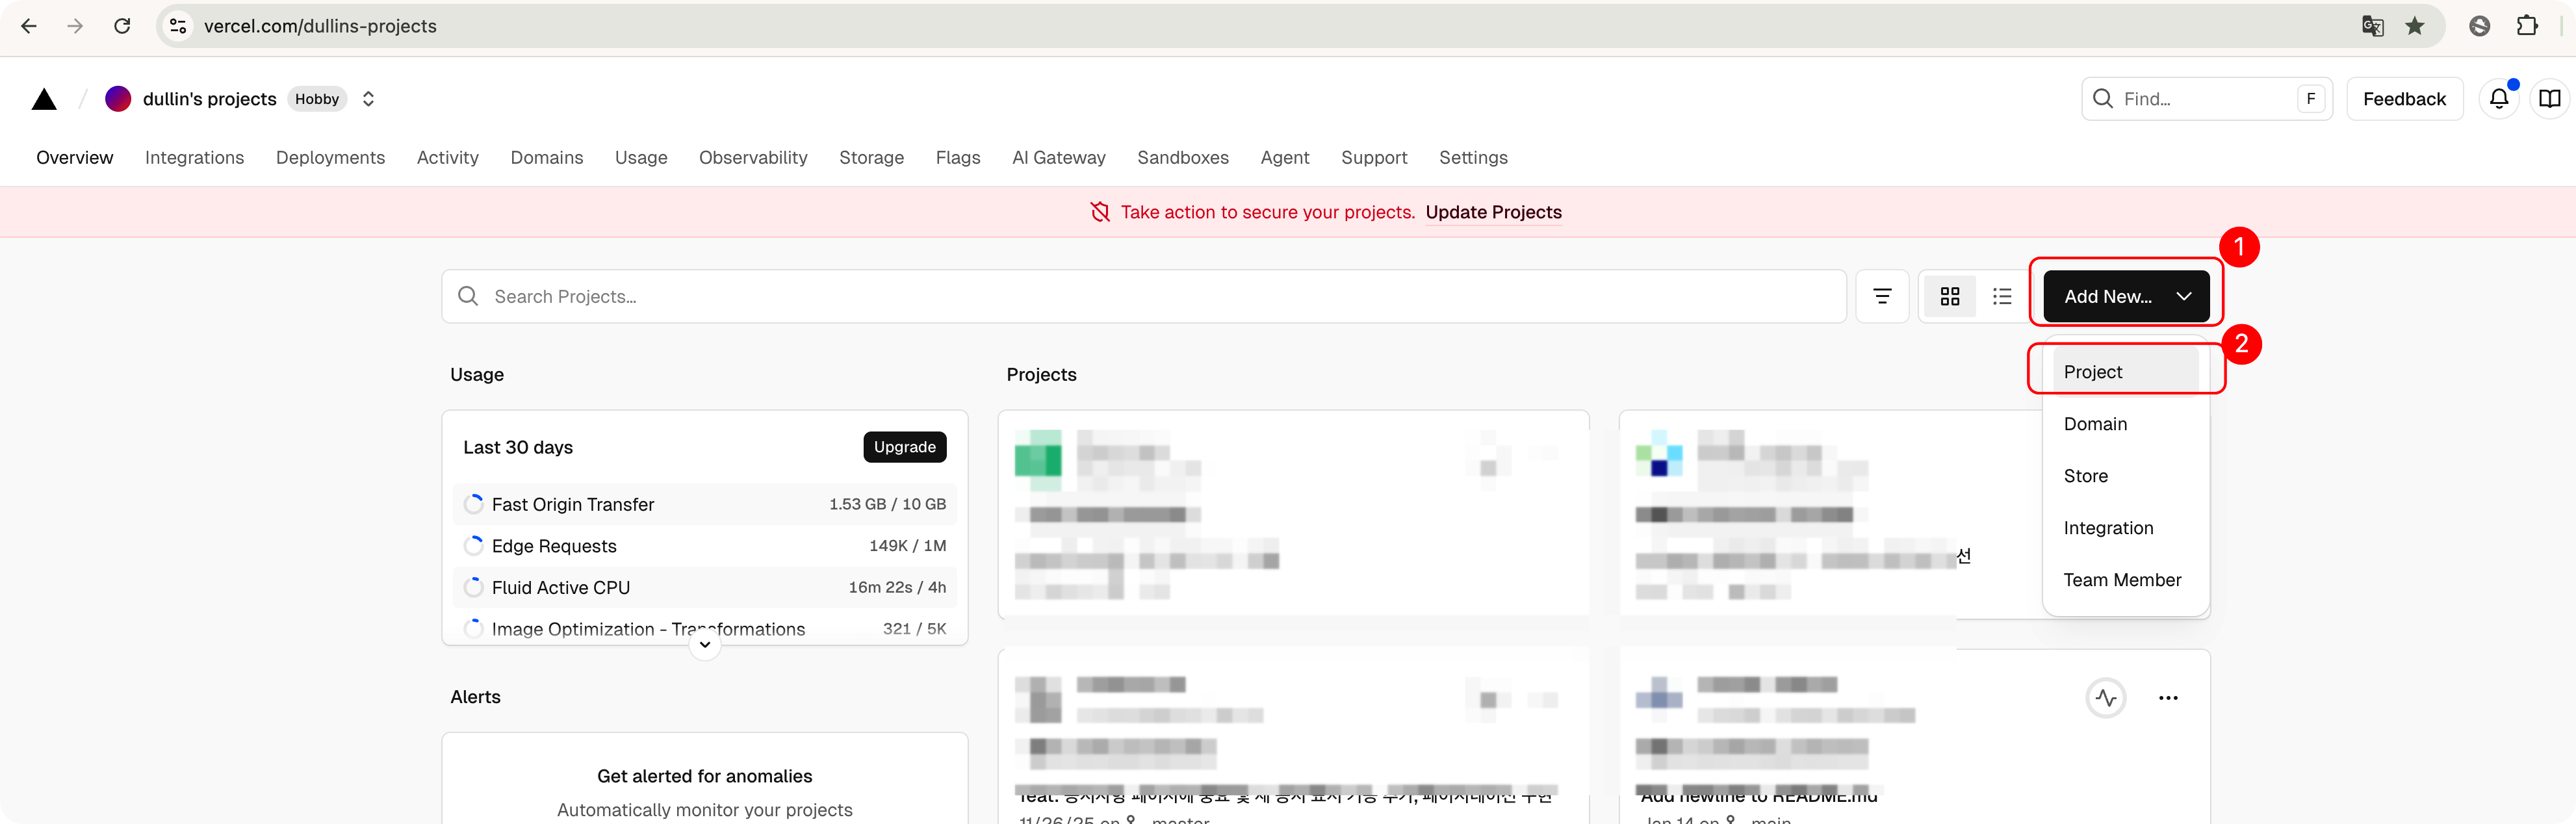Focus the Search Projects field
This screenshot has height=824, width=2576.
(1143, 296)
